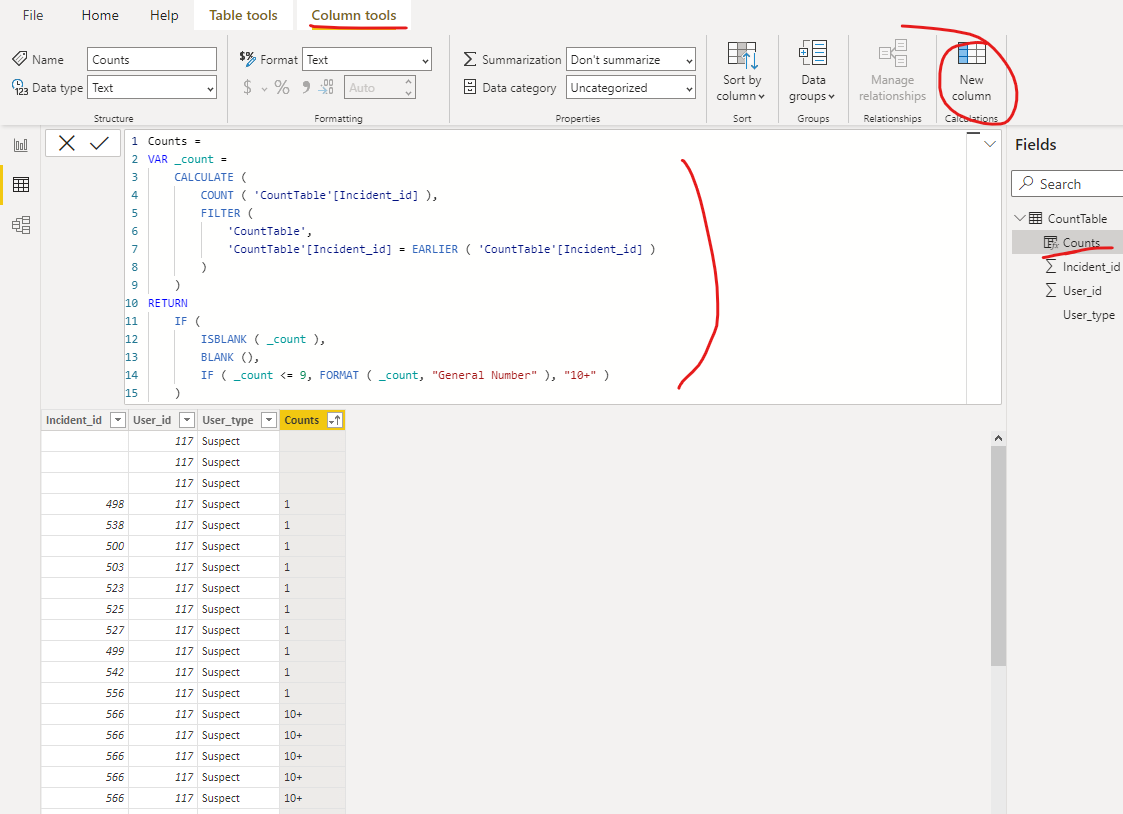
Task: Cancel the formula with the X icon
Action: tap(67, 143)
